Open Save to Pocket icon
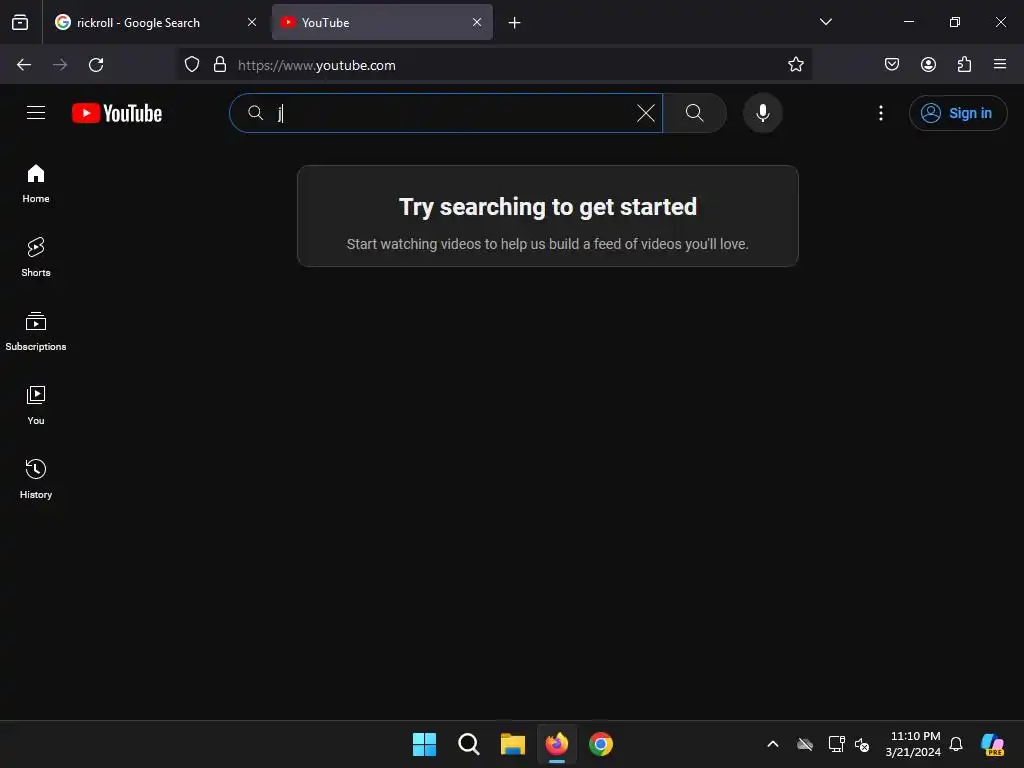 point(891,64)
